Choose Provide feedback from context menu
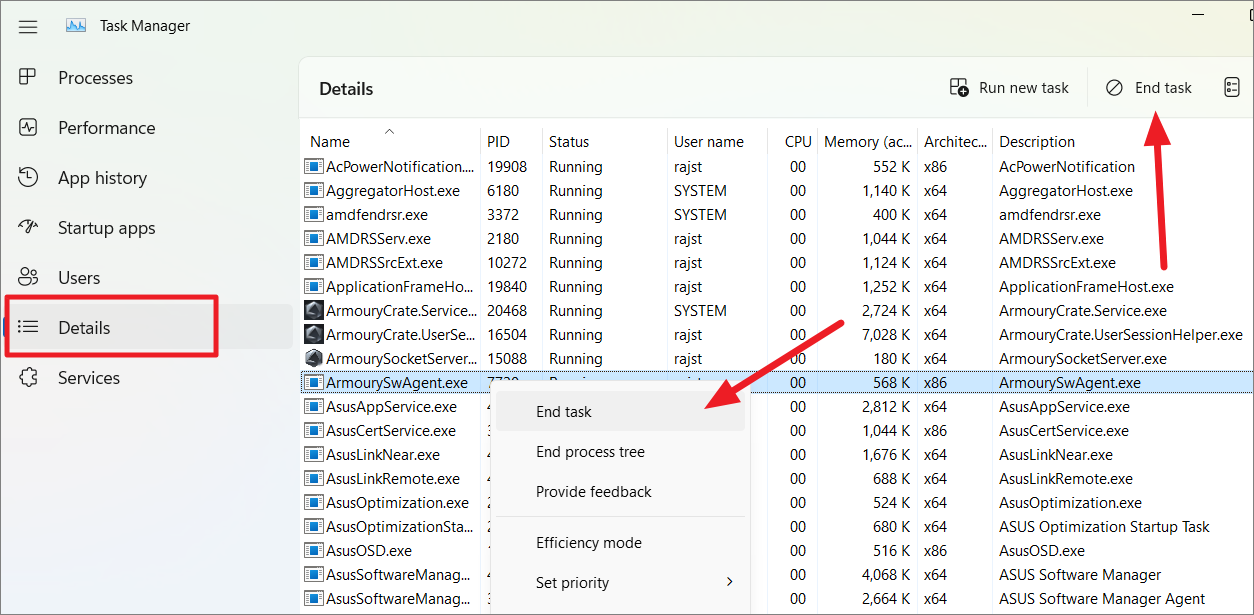Viewport: 1254px width, 615px height. tap(593, 492)
